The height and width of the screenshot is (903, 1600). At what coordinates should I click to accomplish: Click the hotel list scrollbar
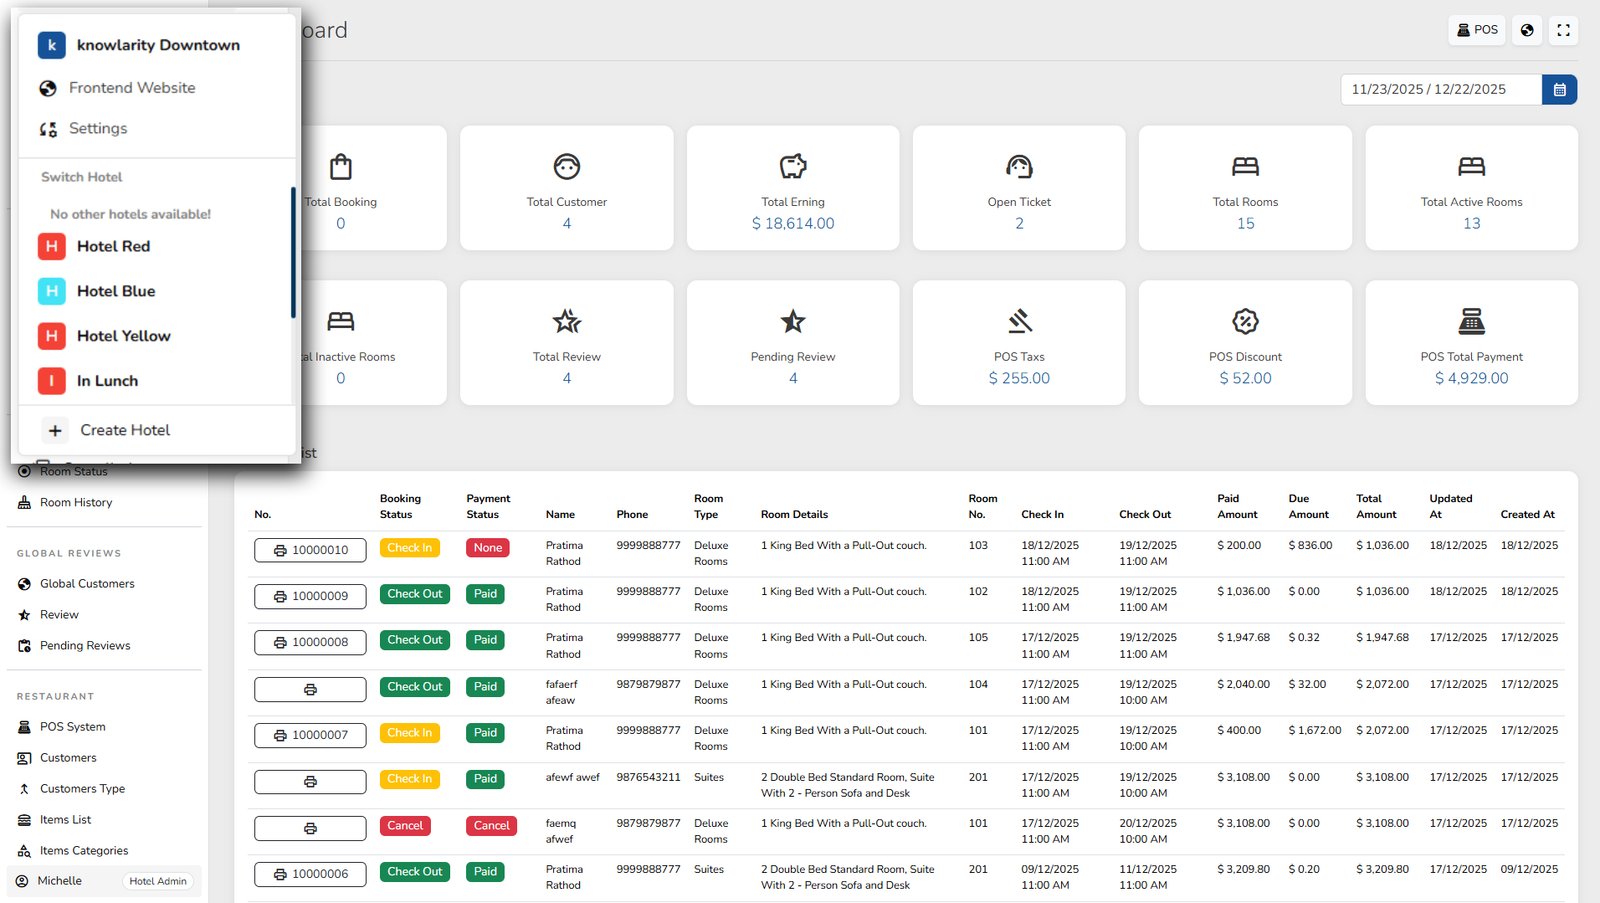[x=293, y=252]
